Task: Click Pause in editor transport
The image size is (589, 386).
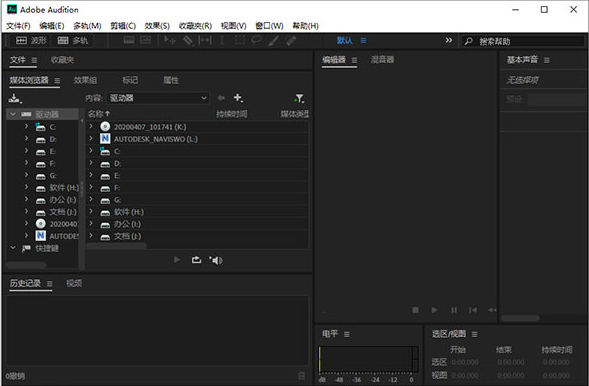Action: (x=454, y=310)
